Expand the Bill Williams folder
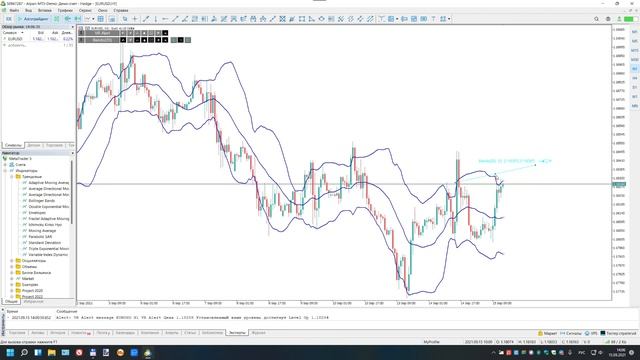640x360 pixels. coord(12,273)
